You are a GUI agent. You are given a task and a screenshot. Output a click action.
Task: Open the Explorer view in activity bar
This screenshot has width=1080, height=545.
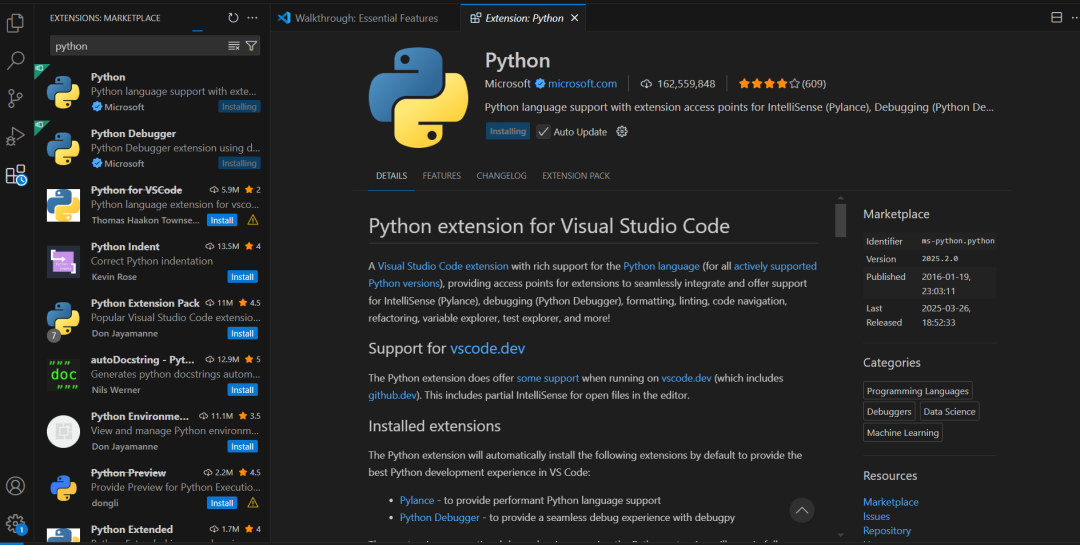click(x=16, y=22)
